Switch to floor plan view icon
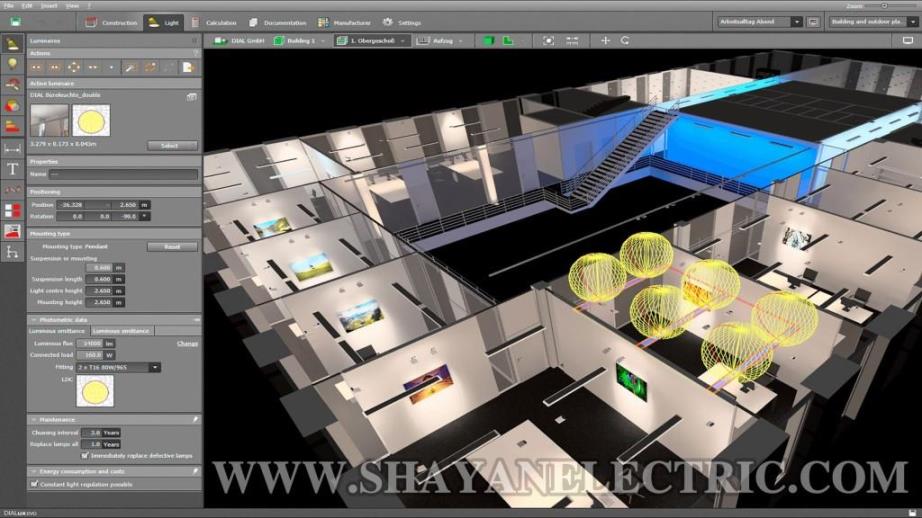 (508, 41)
